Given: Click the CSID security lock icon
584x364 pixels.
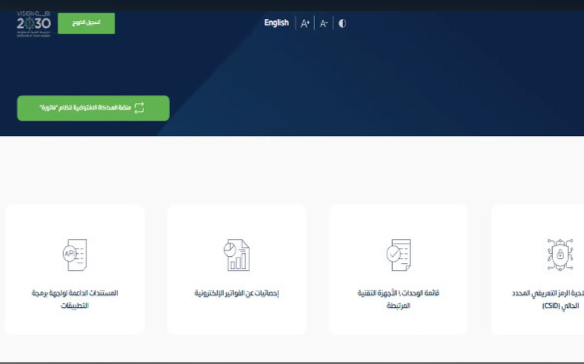Looking at the screenshot, I should (x=560, y=255).
